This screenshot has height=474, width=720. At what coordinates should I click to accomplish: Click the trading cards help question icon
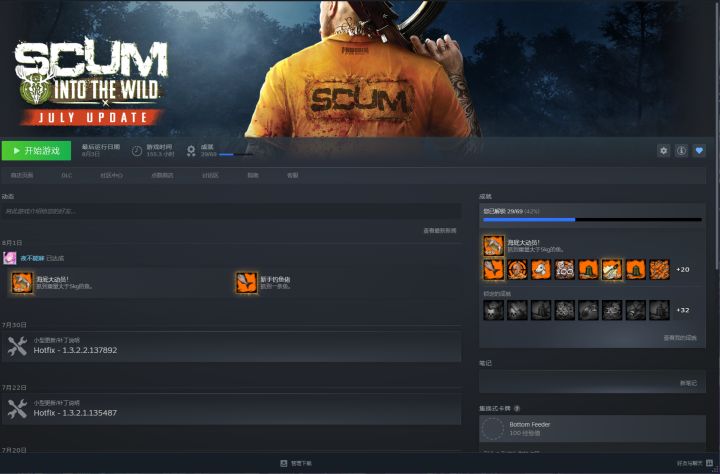click(517, 408)
